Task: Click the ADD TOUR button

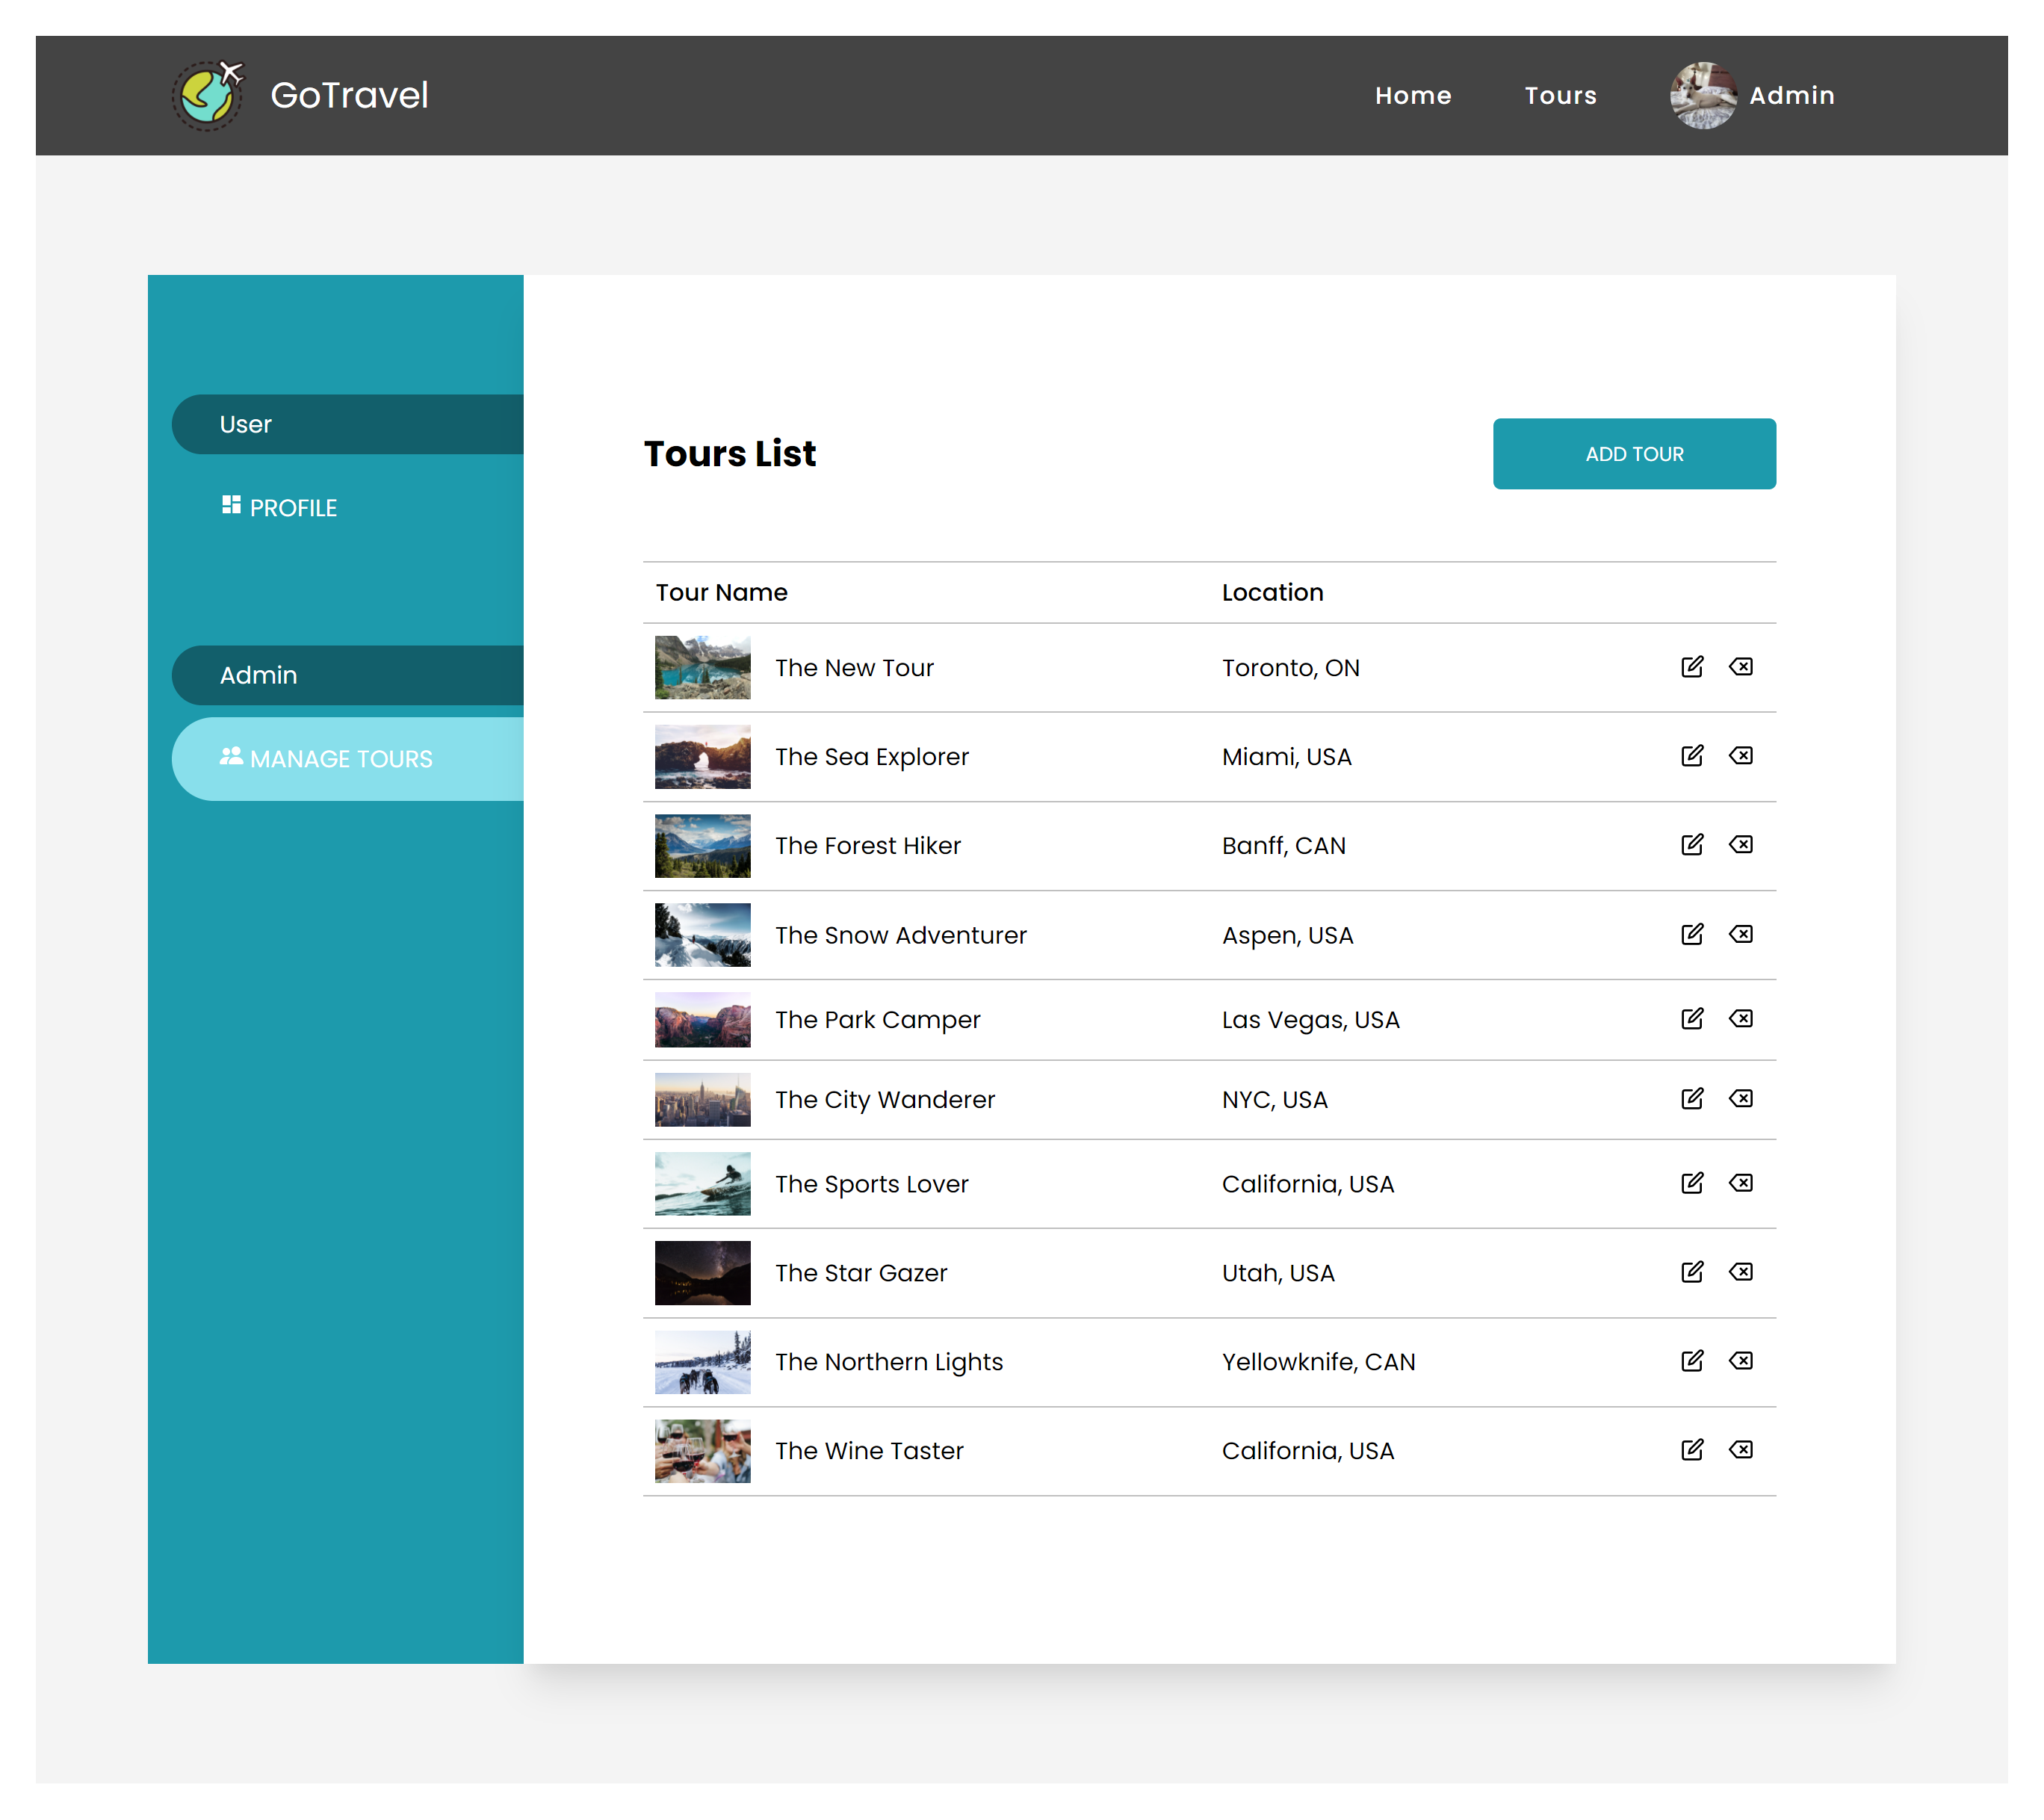Action: tap(1635, 454)
